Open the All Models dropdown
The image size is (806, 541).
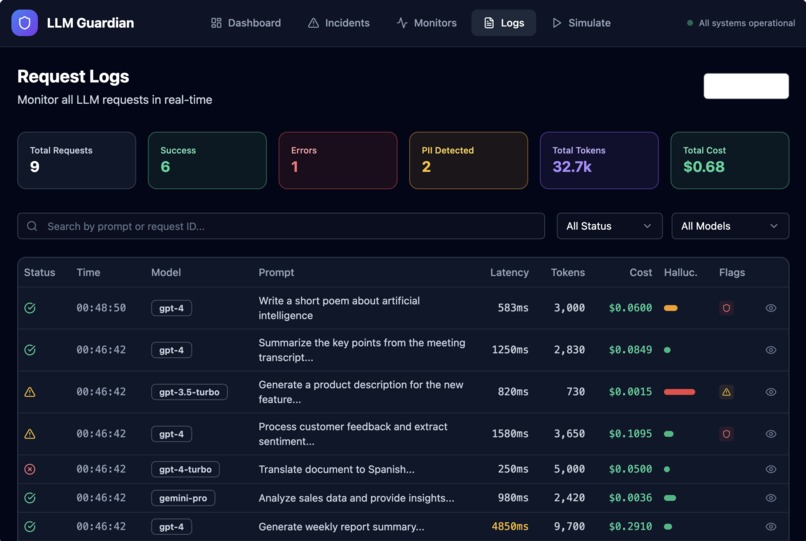(730, 226)
